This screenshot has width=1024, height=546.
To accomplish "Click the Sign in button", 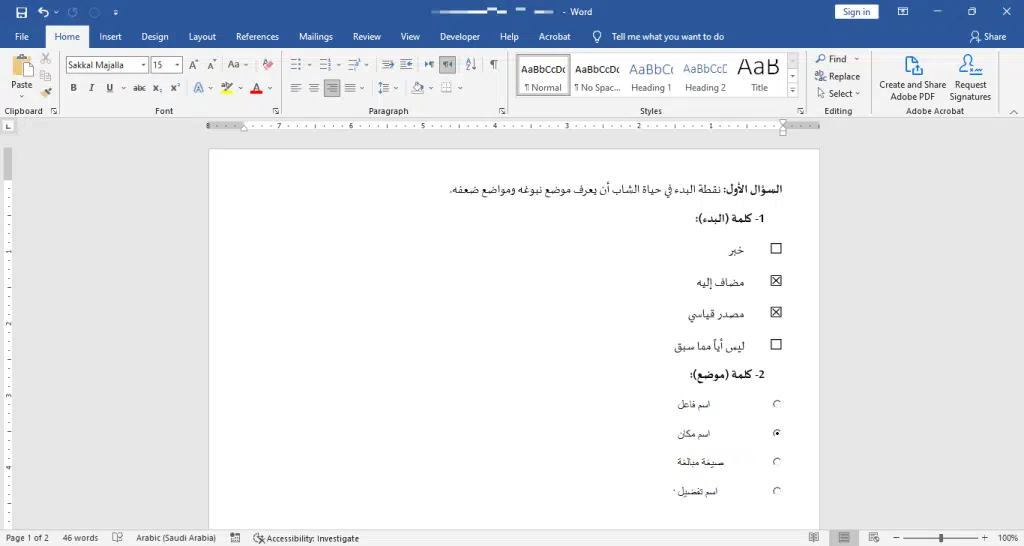I will tap(856, 12).
